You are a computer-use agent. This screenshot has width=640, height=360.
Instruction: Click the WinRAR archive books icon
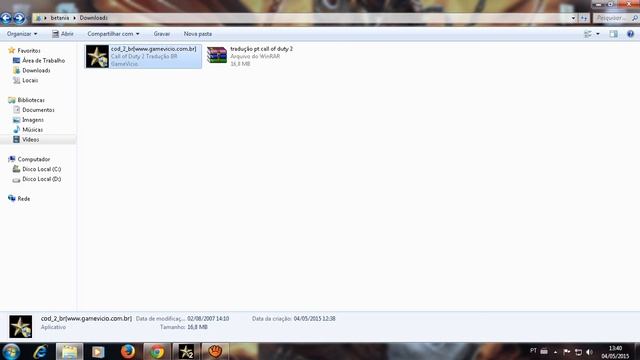217,55
